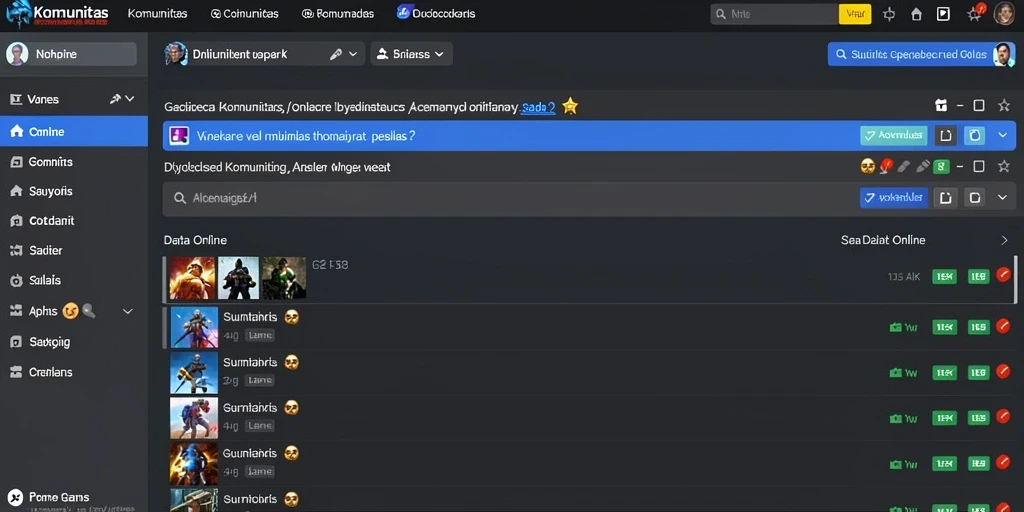This screenshot has height=512, width=1024.
Task: Expand the chevron at end of blue row
Action: pos(1003,135)
